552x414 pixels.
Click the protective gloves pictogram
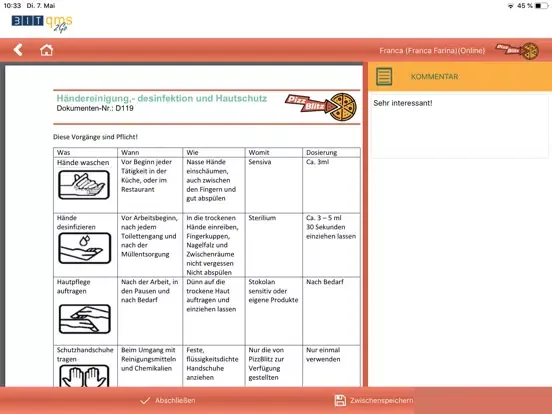point(84,376)
